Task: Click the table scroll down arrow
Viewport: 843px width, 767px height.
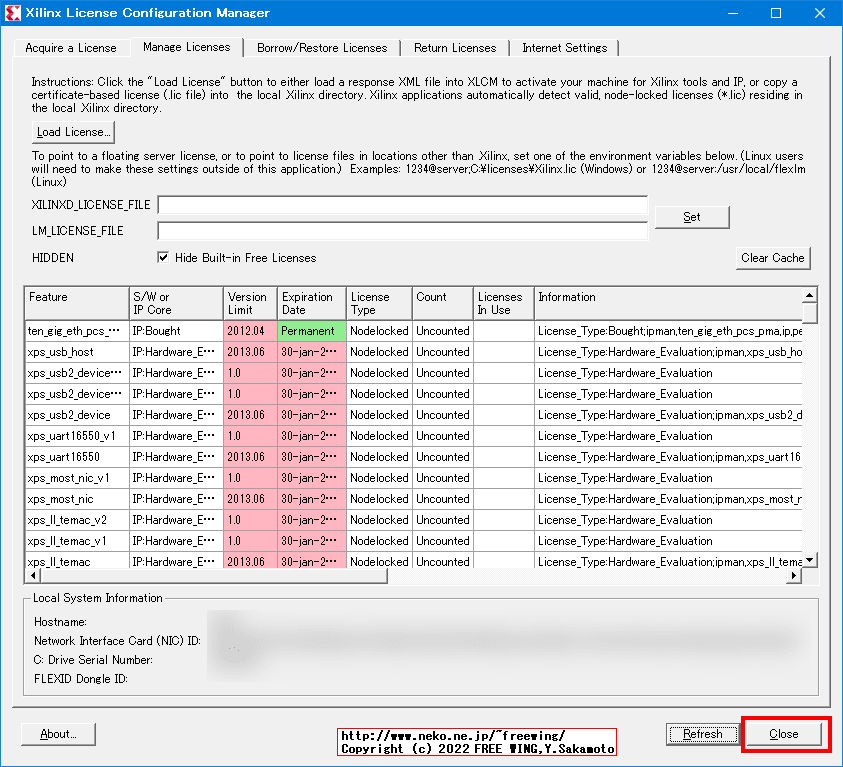Action: pos(810,560)
